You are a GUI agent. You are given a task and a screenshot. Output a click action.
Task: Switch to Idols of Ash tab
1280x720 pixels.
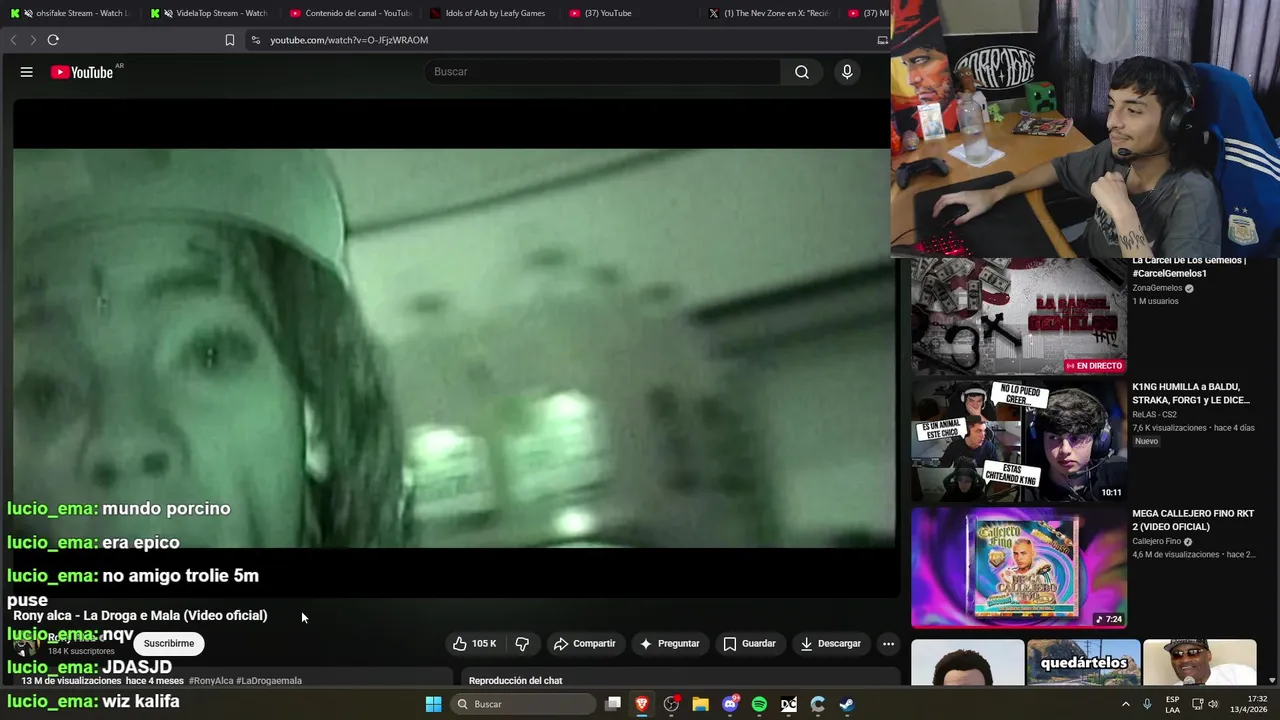tap(490, 13)
